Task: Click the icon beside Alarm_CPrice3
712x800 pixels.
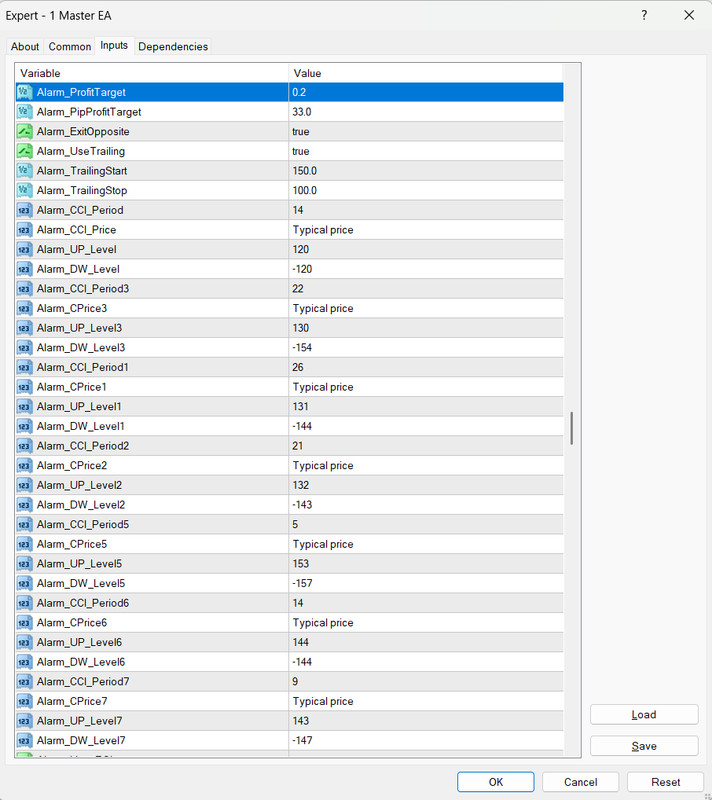Action: (x=24, y=308)
